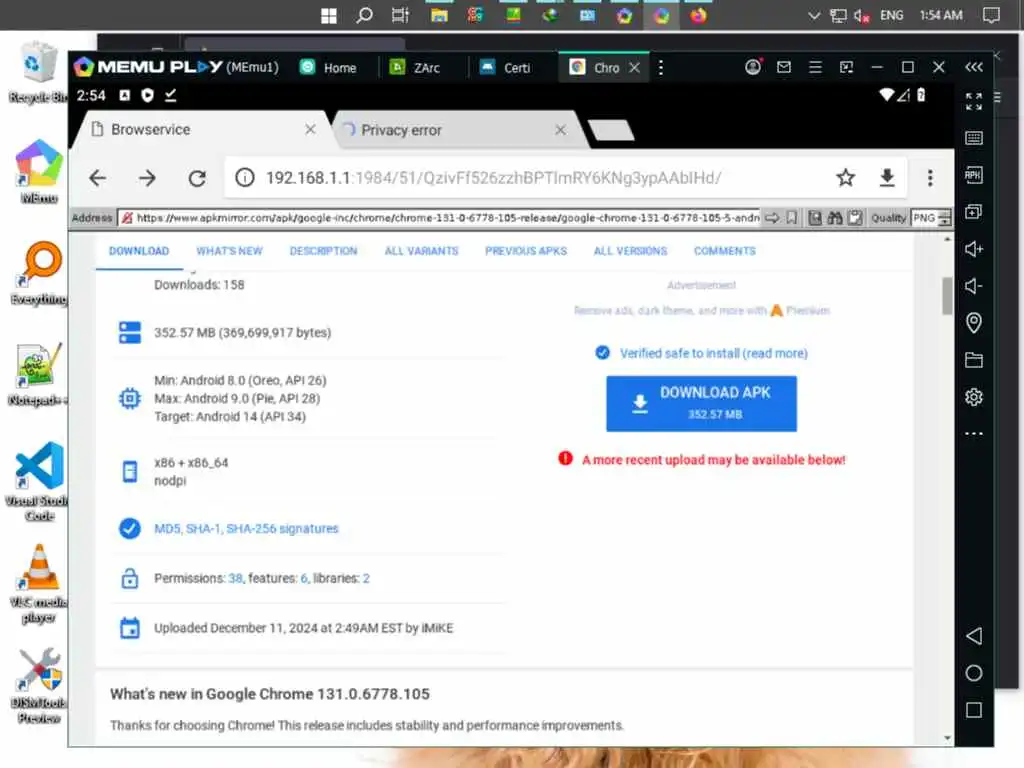Click the Browservice binoculars find icon
The width and height of the screenshot is (1024, 768).
click(x=835, y=217)
